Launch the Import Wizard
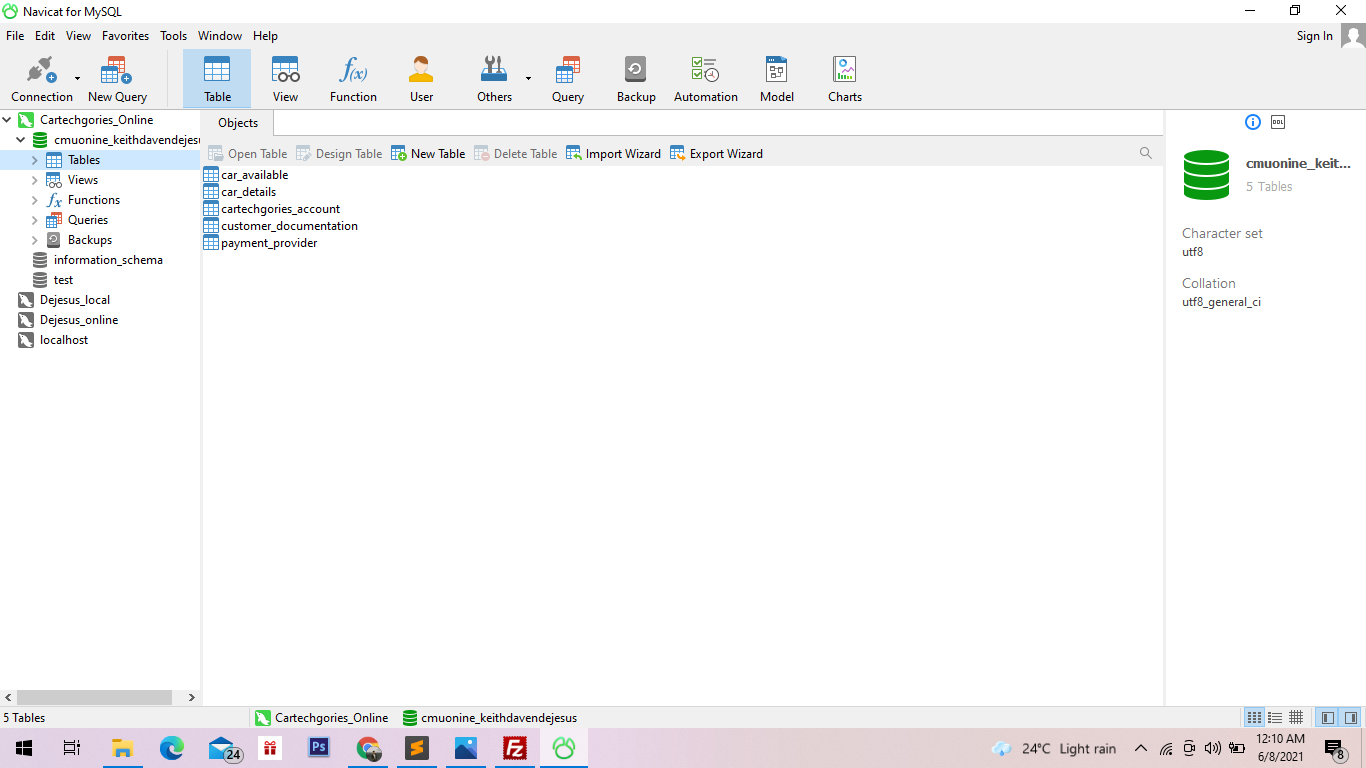This screenshot has width=1366, height=768. (x=613, y=154)
